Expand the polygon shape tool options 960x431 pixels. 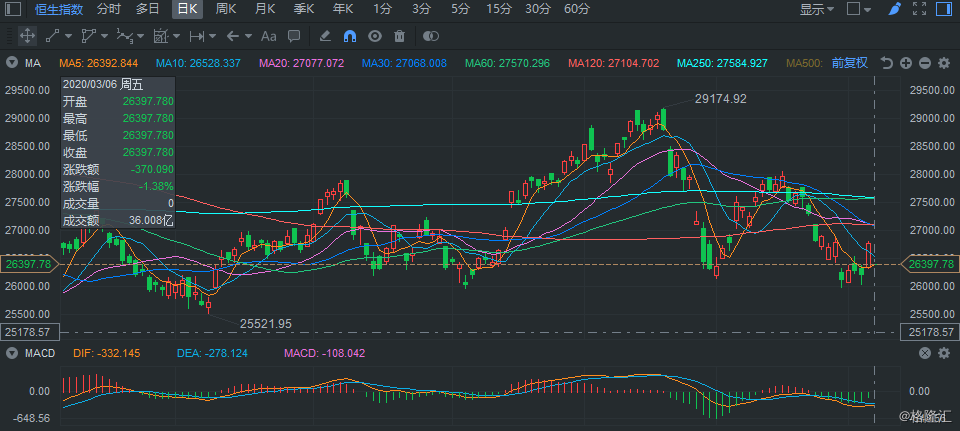[104, 36]
